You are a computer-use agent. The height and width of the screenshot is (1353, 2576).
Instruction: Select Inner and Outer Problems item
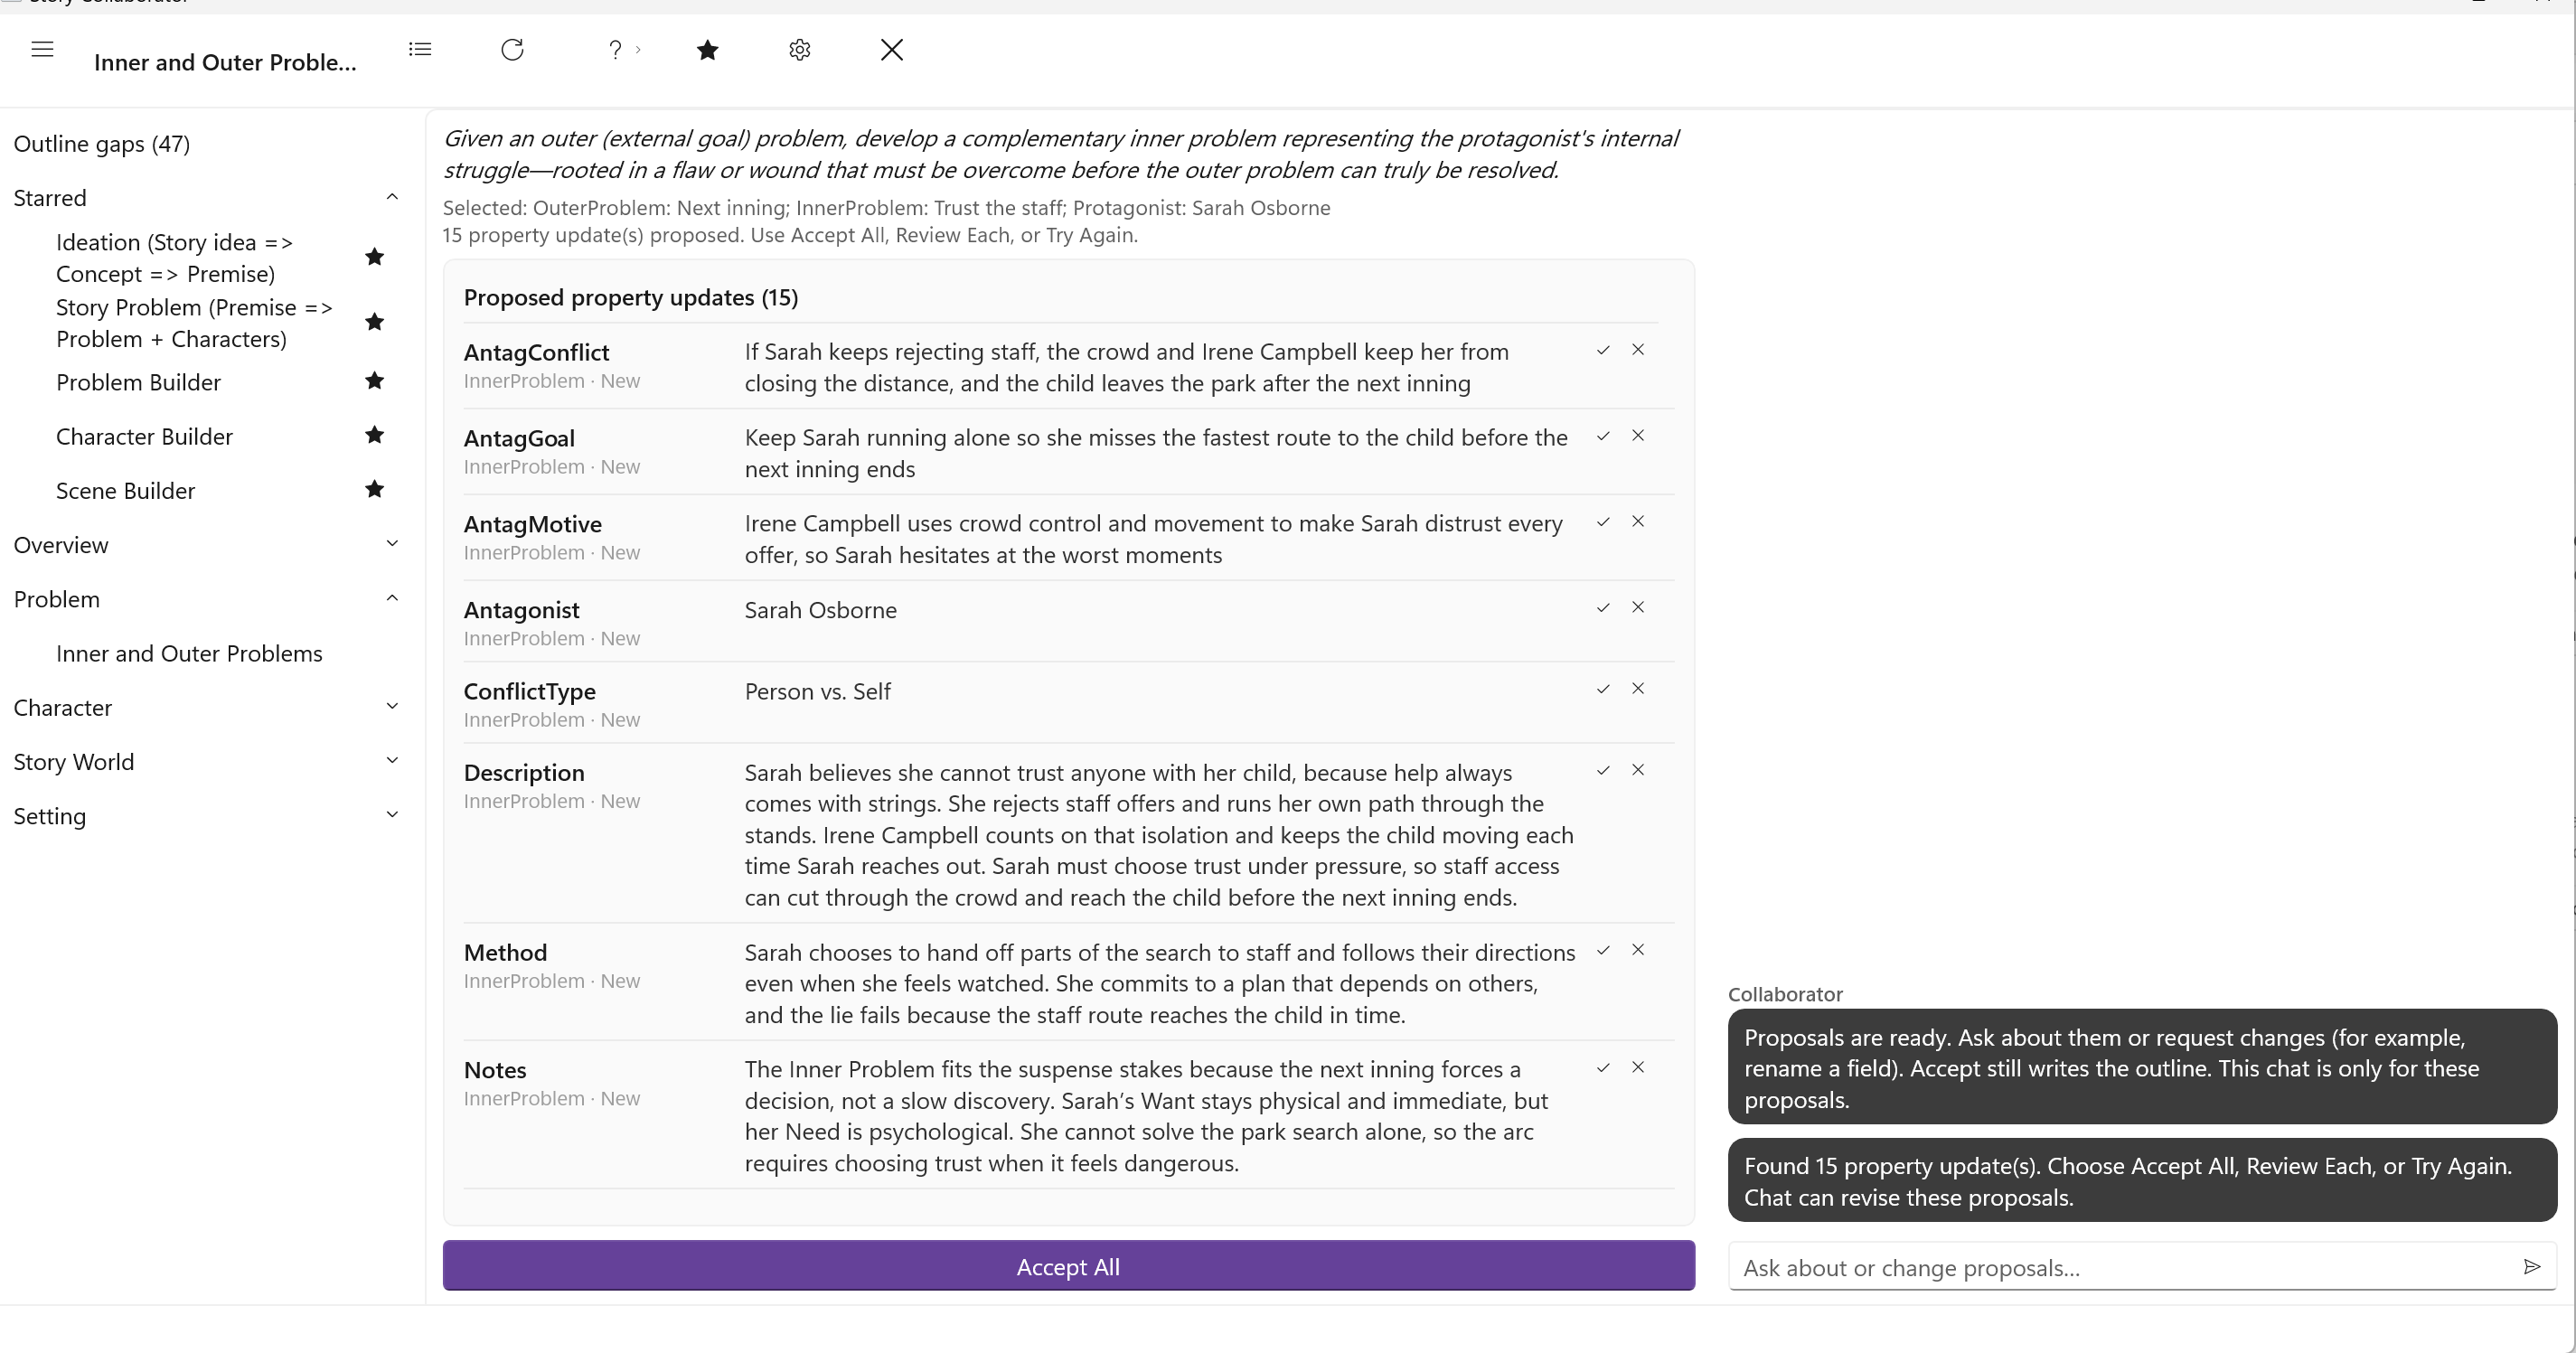pyautogui.click(x=189, y=653)
